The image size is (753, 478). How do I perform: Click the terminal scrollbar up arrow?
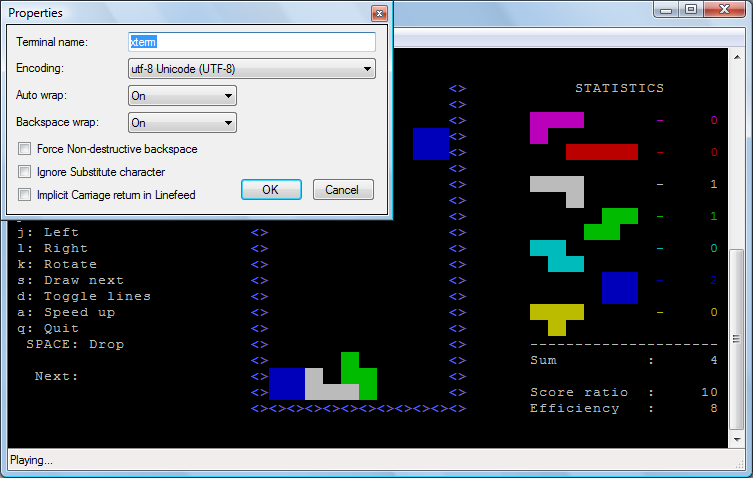coord(737,57)
